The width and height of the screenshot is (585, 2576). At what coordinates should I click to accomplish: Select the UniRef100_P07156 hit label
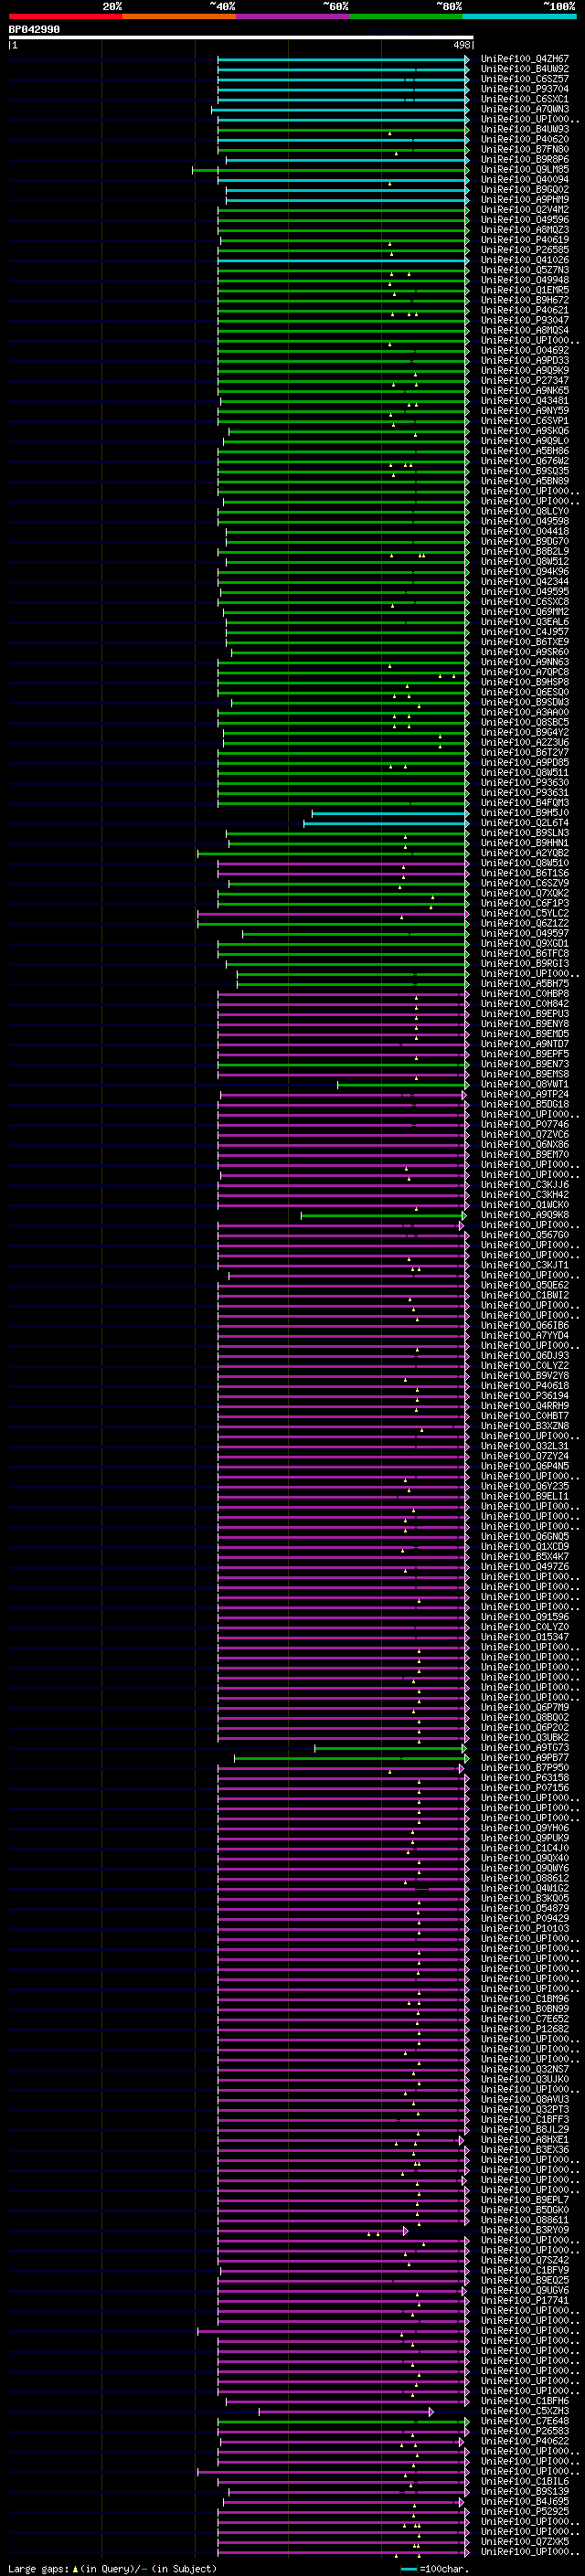525,1787
